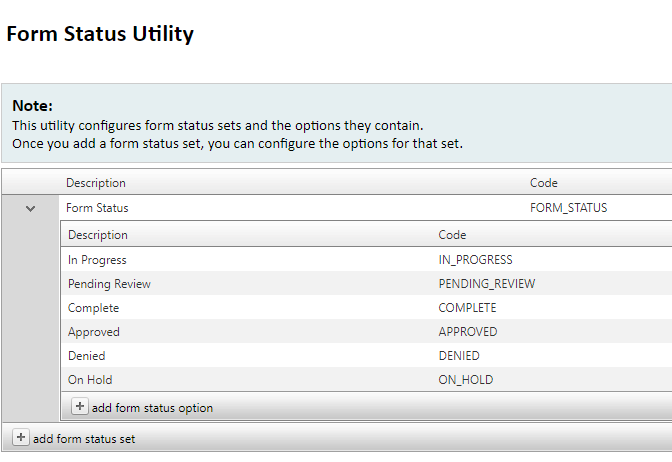Select the Approved status row
The height and width of the screenshot is (462, 672).
click(x=366, y=331)
